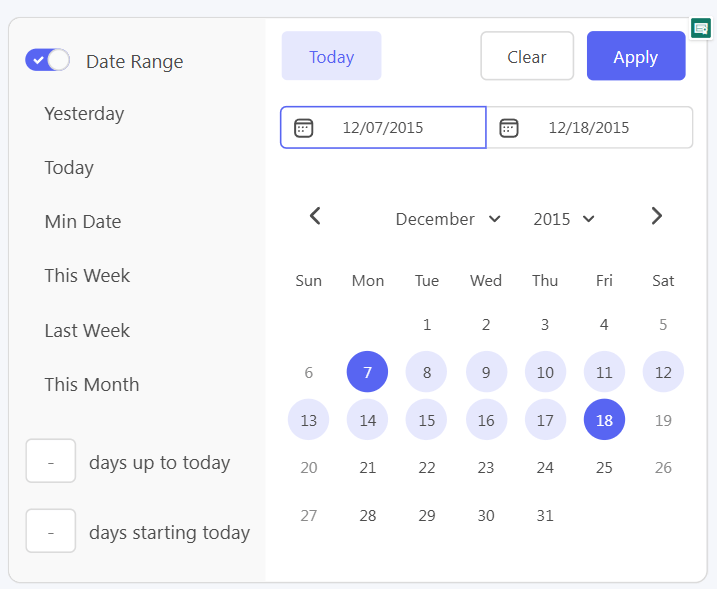Viewport: 717px width, 589px height.
Task: Click the start date calendar icon
Action: coord(303,128)
